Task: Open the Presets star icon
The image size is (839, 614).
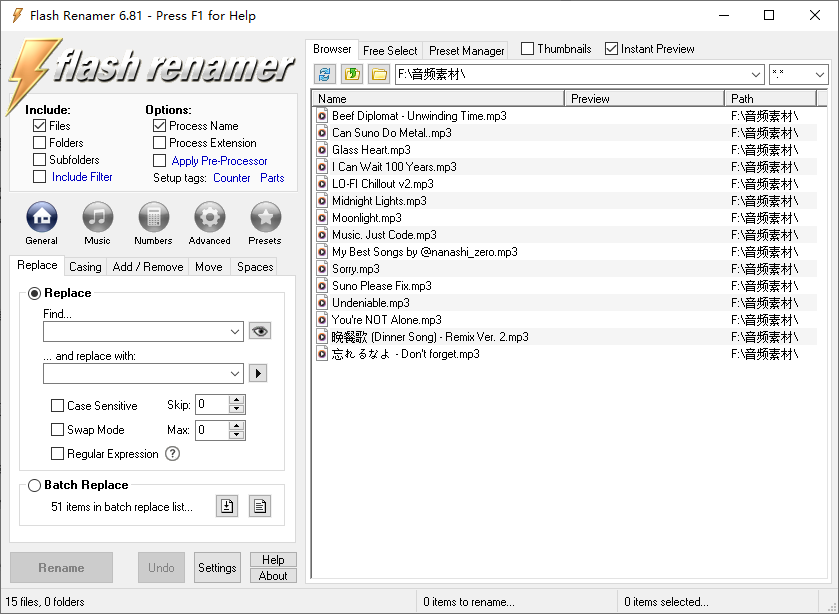Action: 265,217
